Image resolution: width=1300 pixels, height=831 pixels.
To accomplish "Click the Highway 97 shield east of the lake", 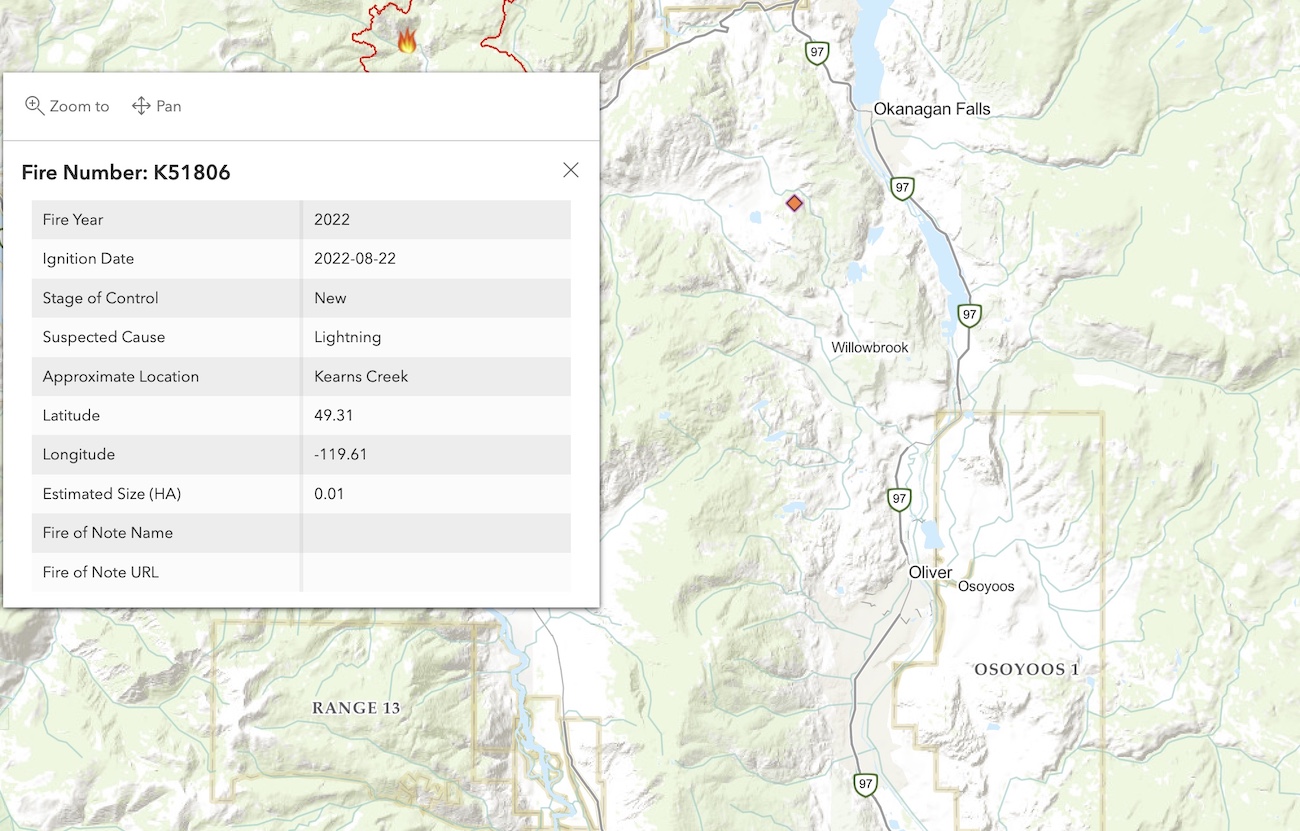I will point(902,188).
